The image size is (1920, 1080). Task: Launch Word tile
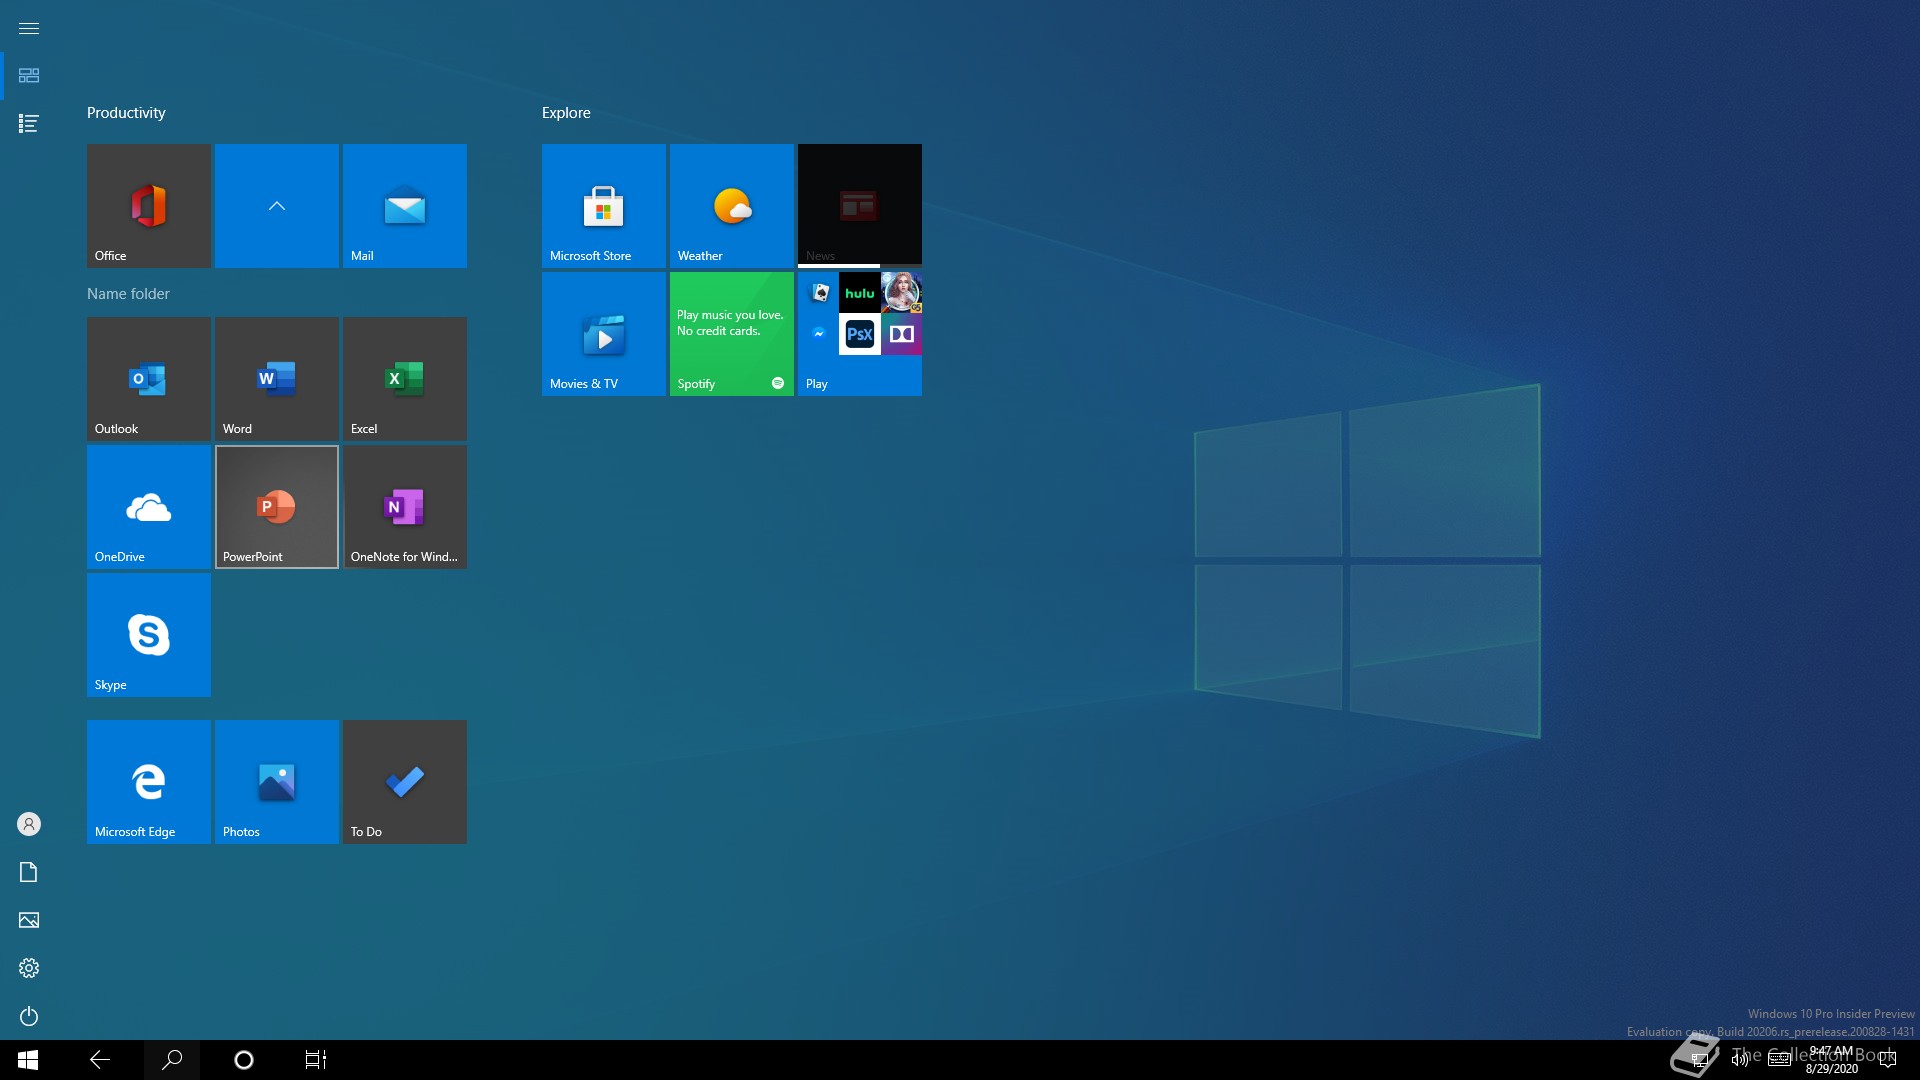pos(276,378)
